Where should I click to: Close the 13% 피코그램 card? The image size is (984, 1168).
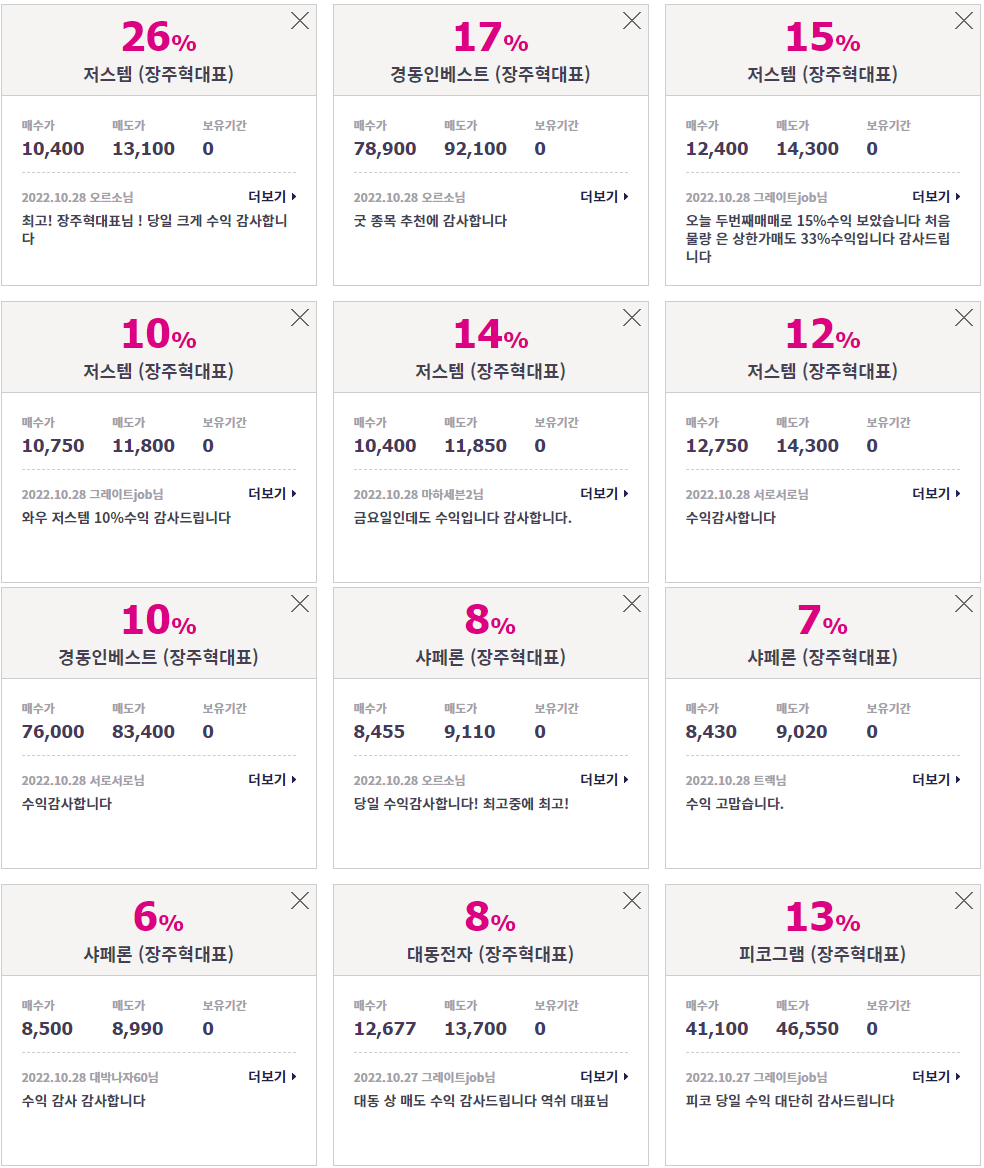click(x=964, y=901)
